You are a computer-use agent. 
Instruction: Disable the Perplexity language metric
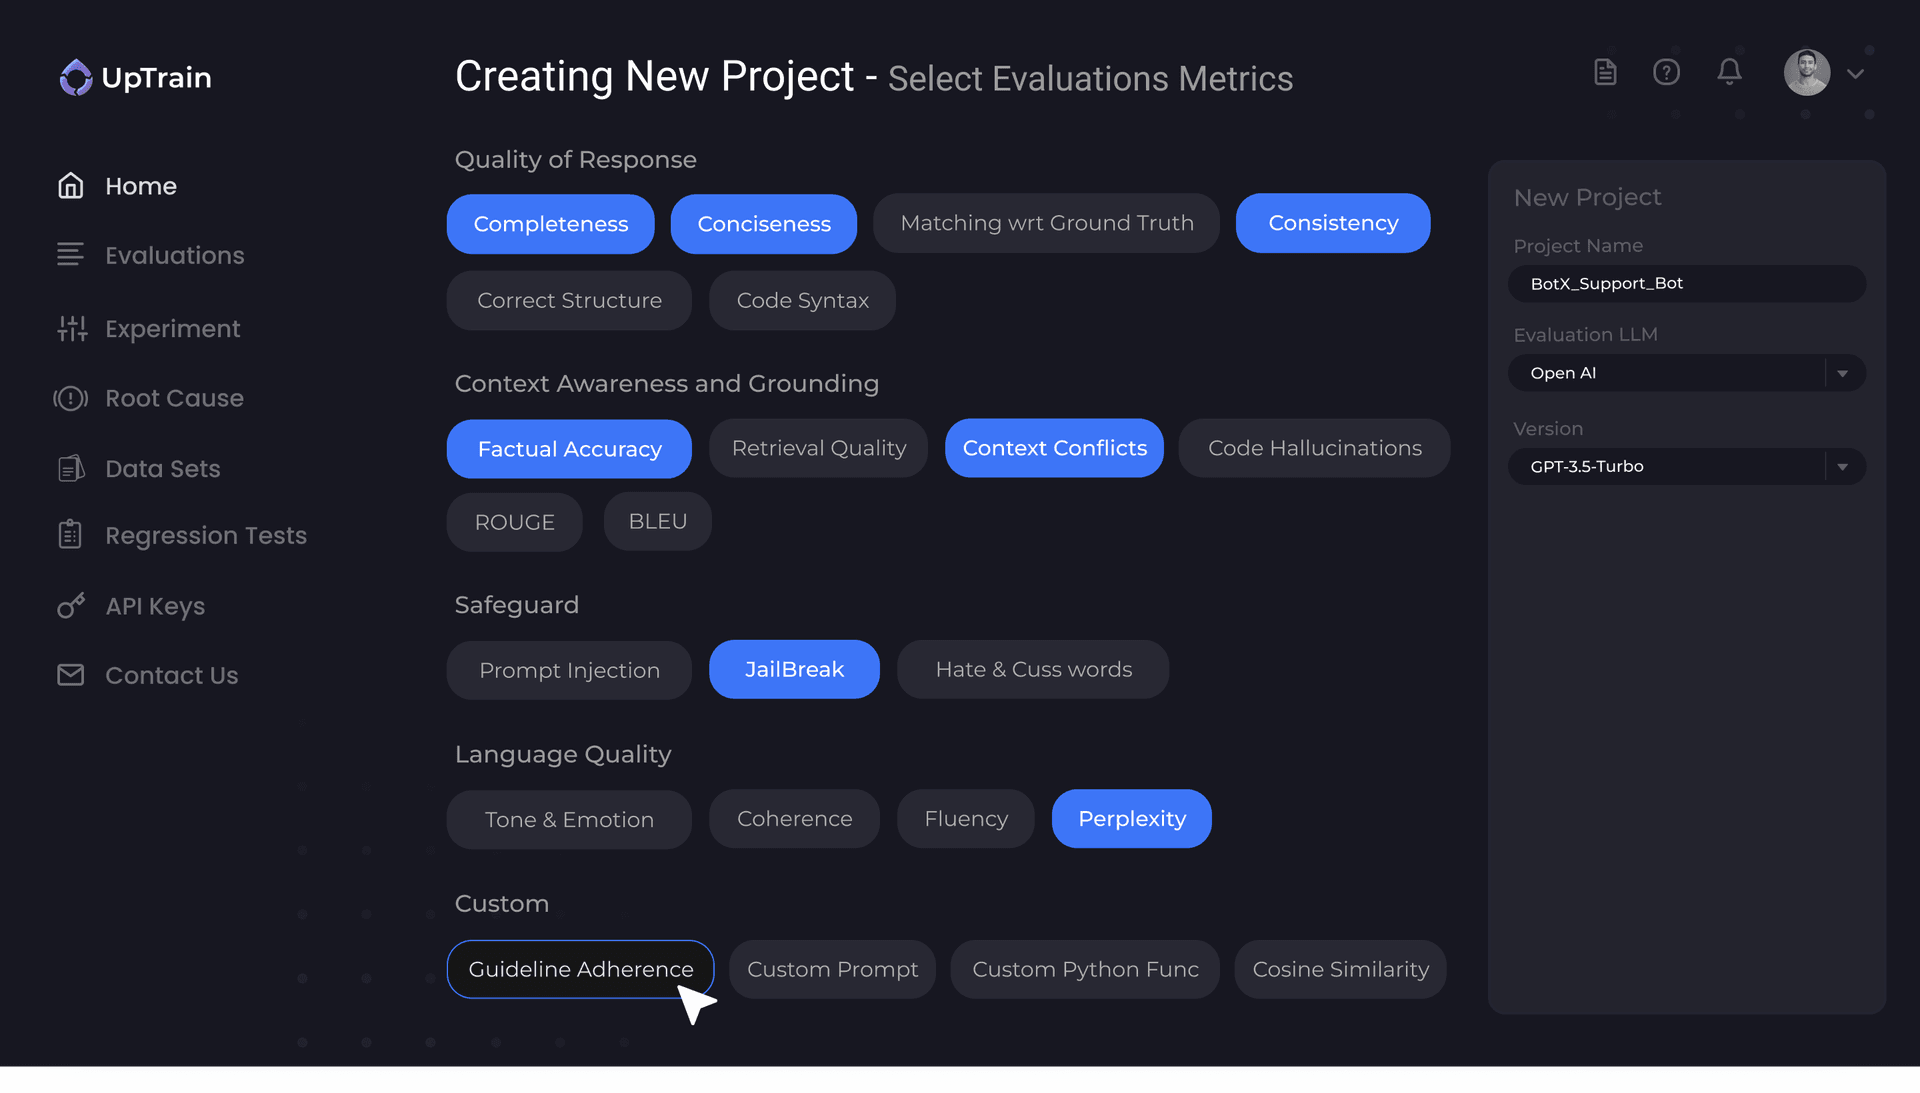(x=1131, y=818)
